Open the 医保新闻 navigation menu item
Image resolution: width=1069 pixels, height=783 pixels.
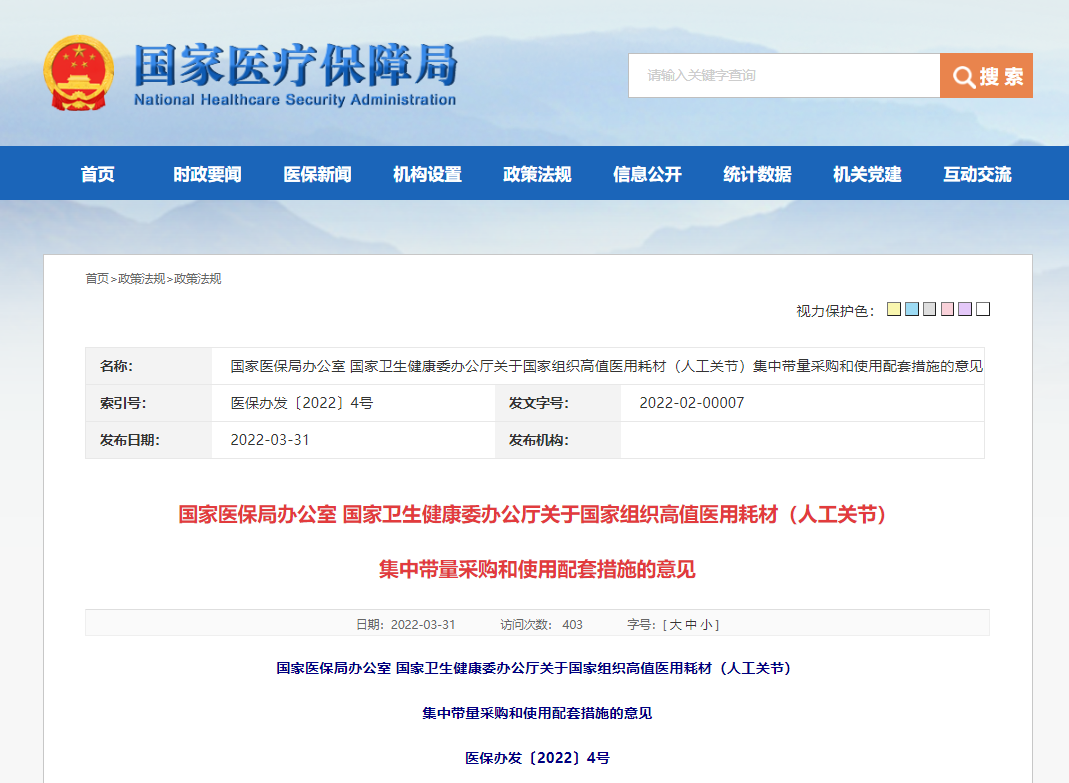pyautogui.click(x=316, y=173)
